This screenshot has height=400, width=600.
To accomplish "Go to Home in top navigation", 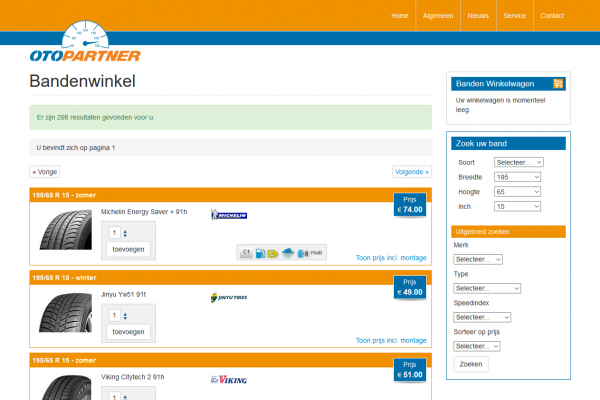I will click(x=399, y=16).
